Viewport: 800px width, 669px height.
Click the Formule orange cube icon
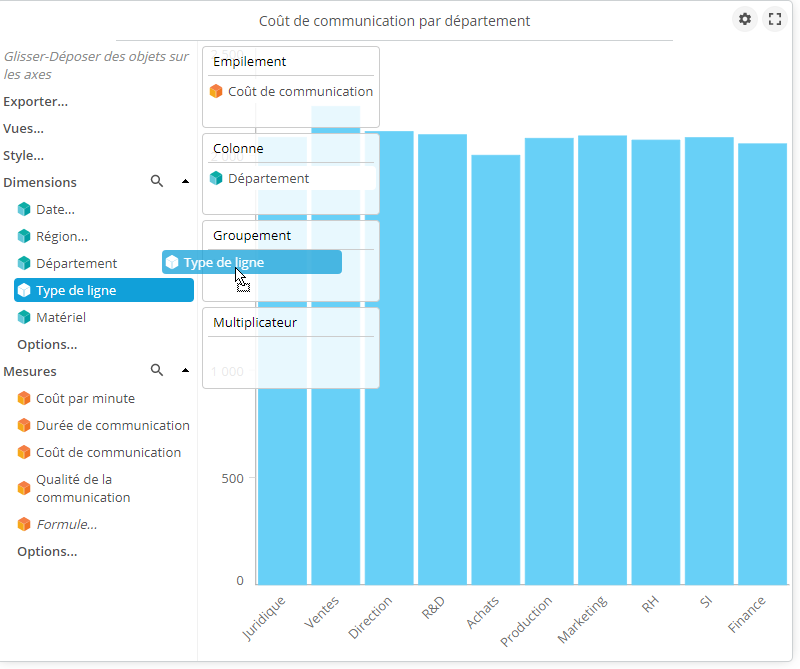click(24, 525)
